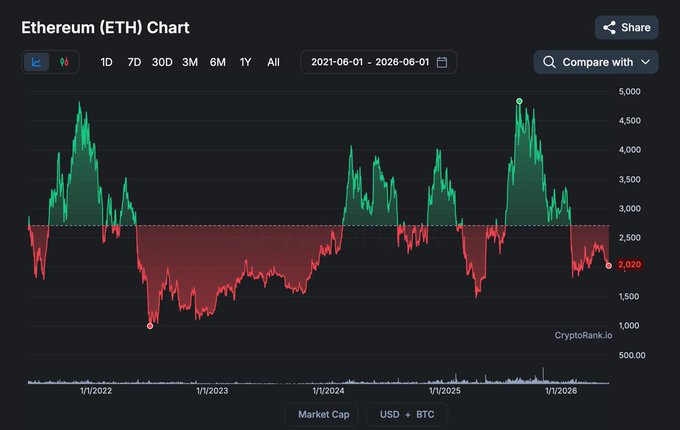Select the 1Y time range

[245, 62]
